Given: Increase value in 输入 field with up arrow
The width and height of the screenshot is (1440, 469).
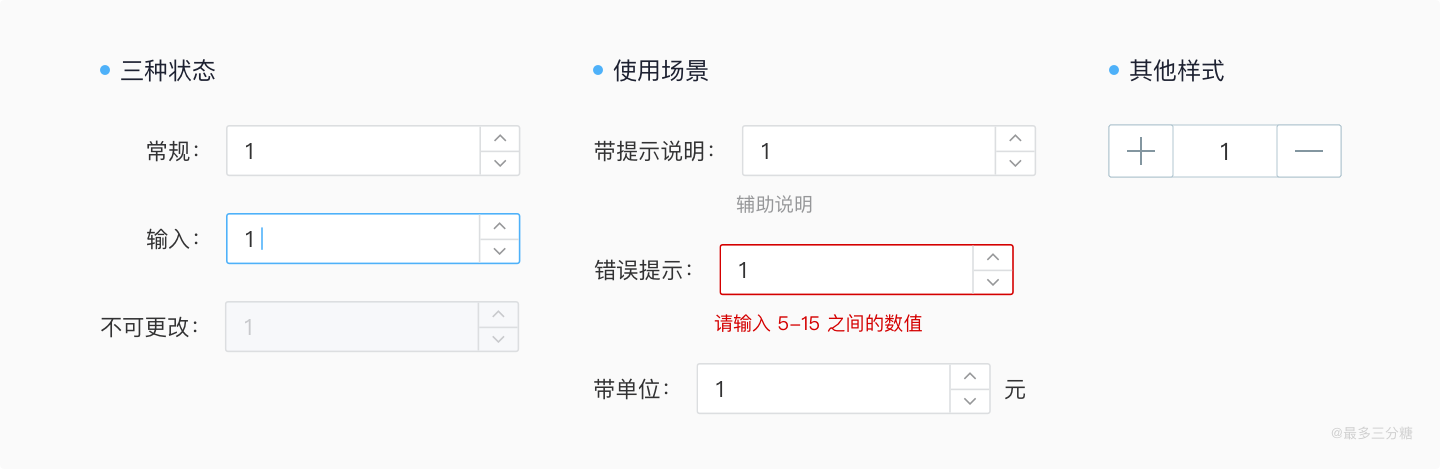Looking at the screenshot, I should tap(500, 226).
